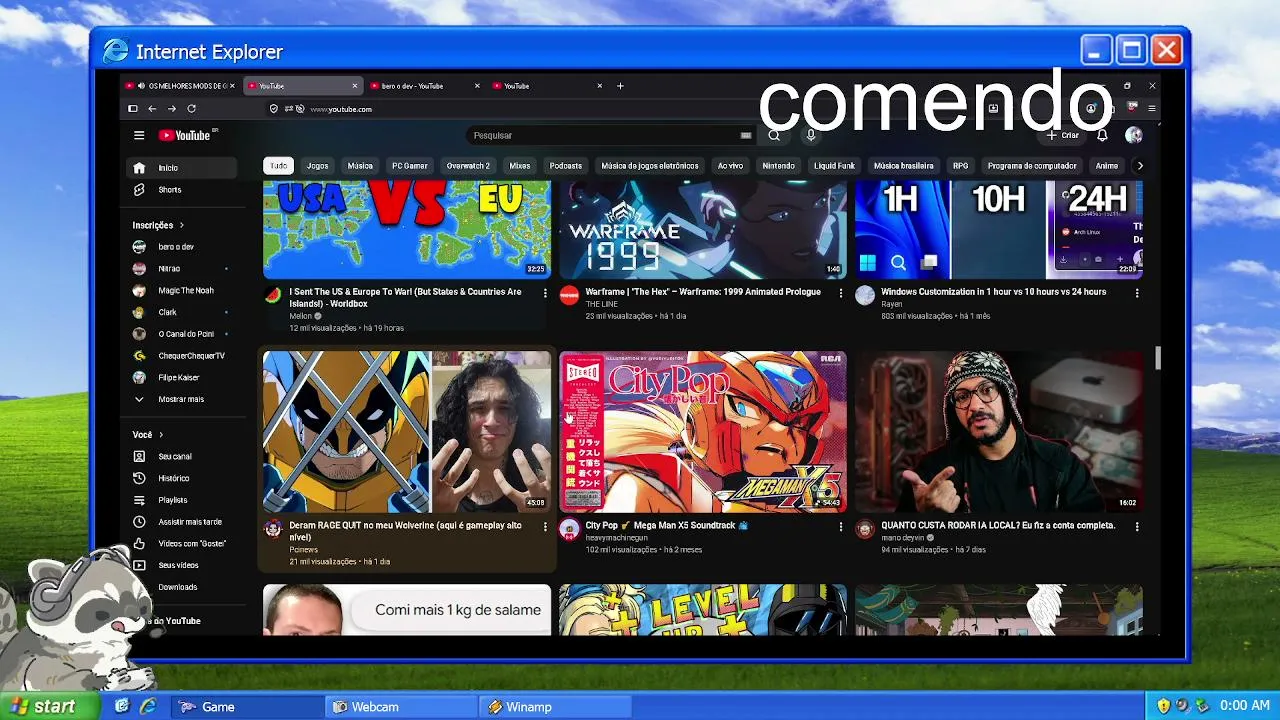The width and height of the screenshot is (1280, 720).
Task: Select the 'Podcasts' filter chip
Action: [x=566, y=166]
